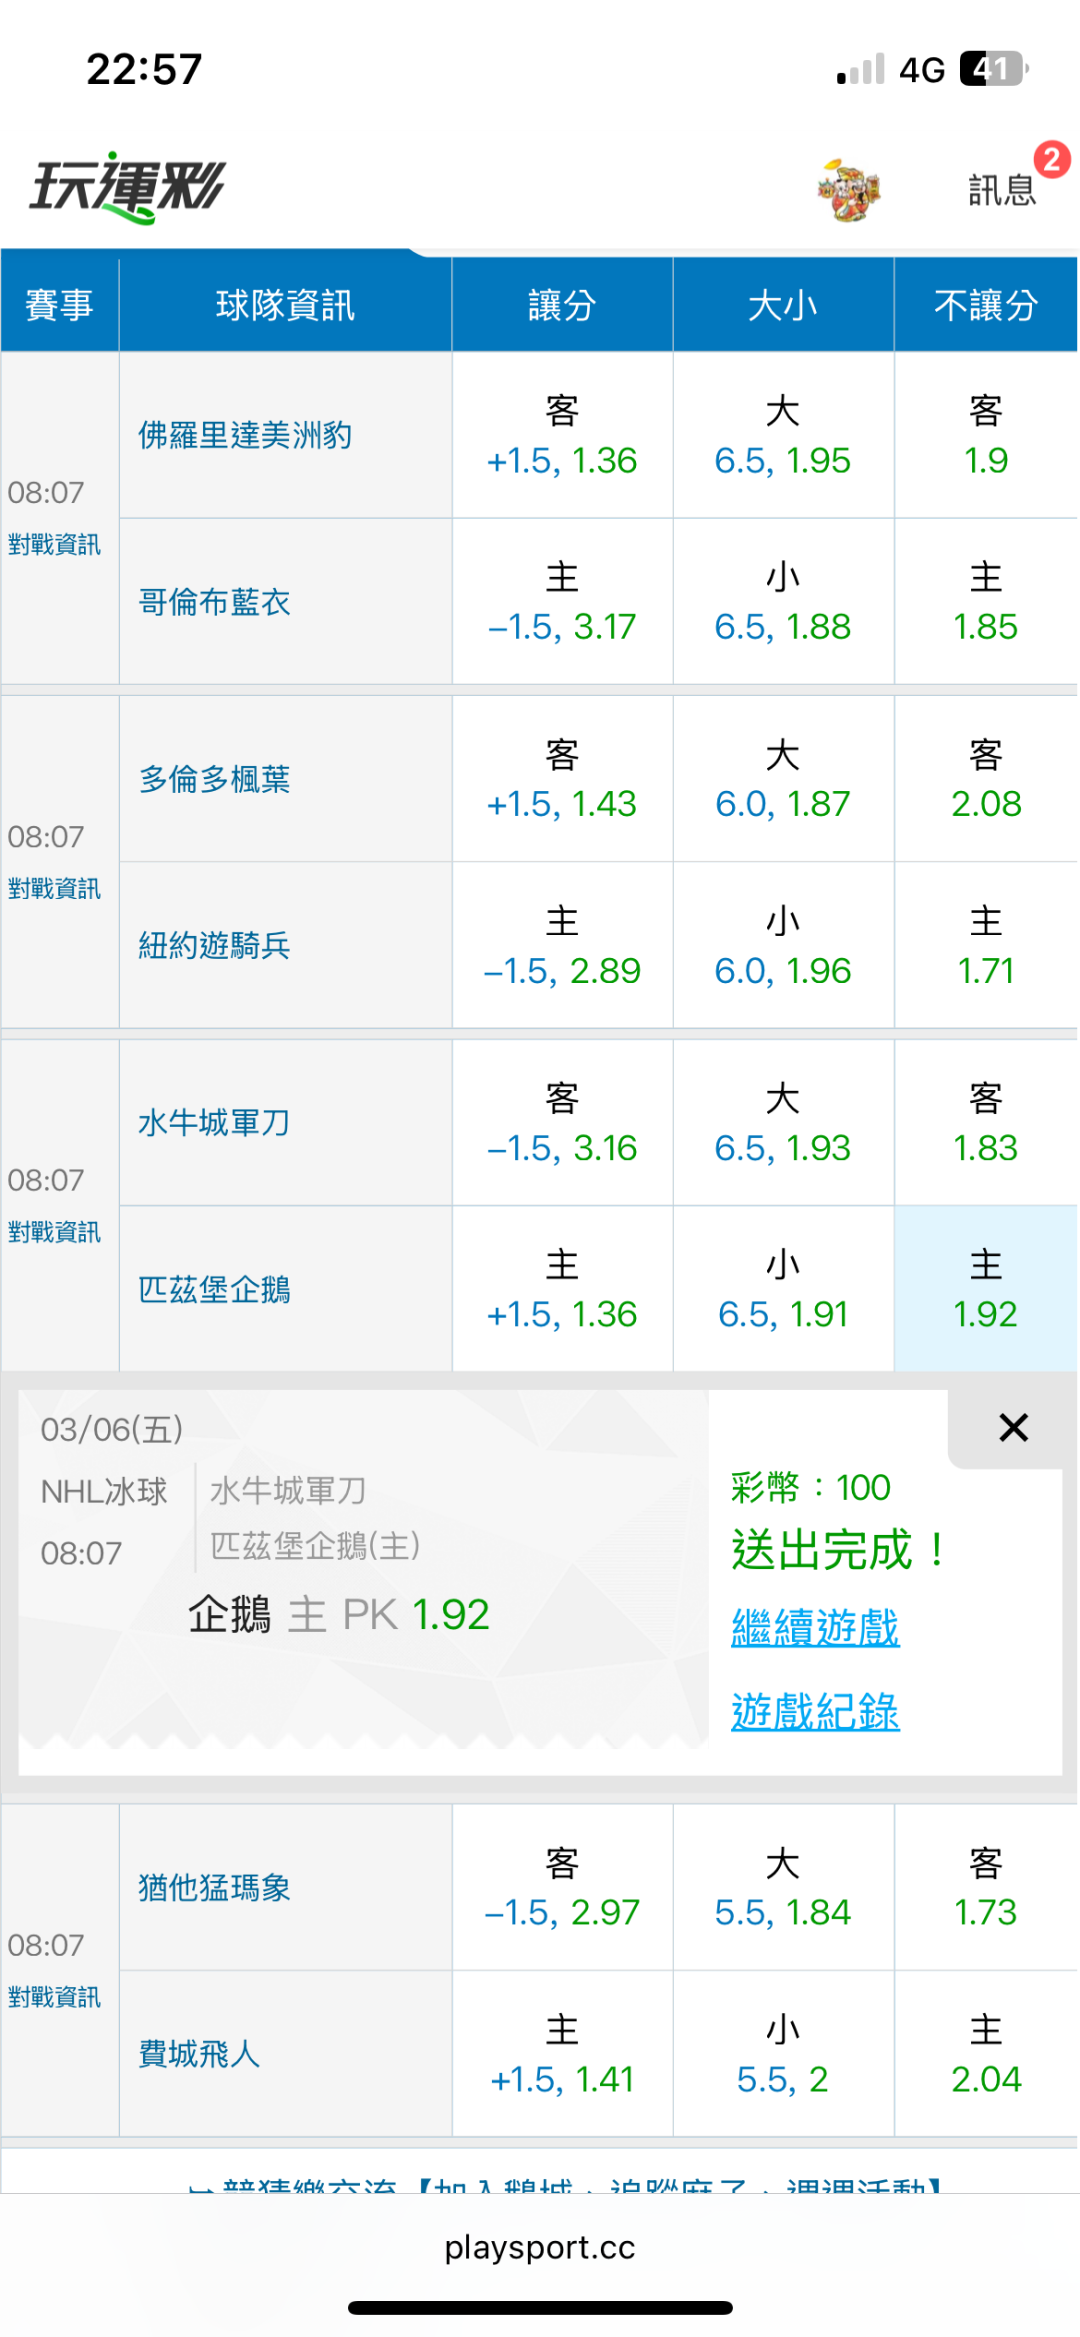Viewport: 1080px width, 2337px height.
Task: Open 訊息 messages with 2 notifications
Action: [1003, 188]
